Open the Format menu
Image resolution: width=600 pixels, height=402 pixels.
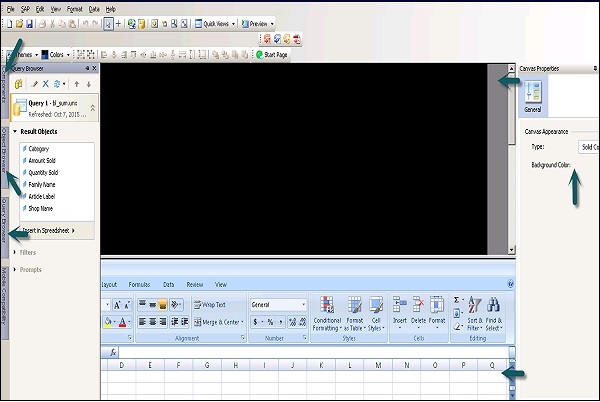[x=74, y=9]
